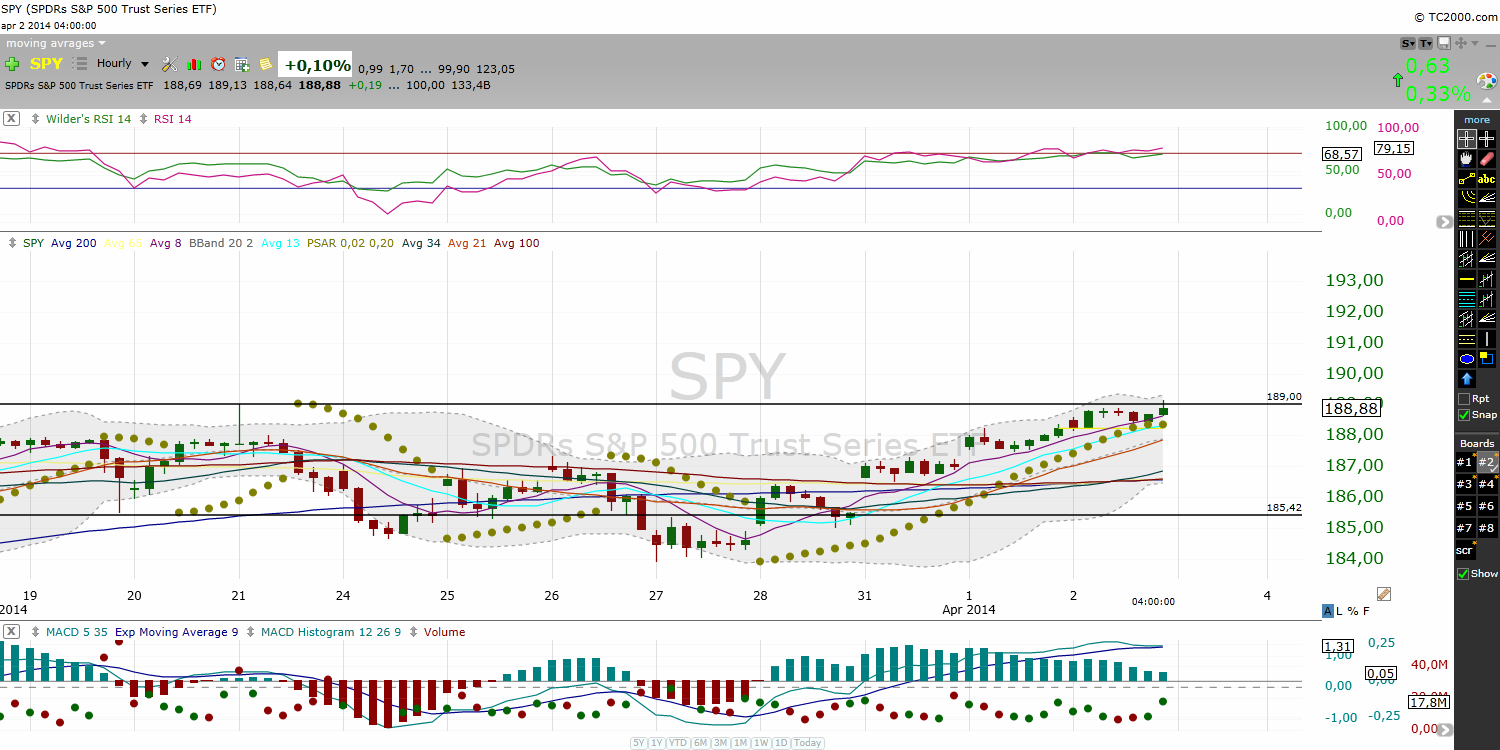The image size is (1500, 750).
Task: Switch to board #3
Action: [x=1465, y=484]
